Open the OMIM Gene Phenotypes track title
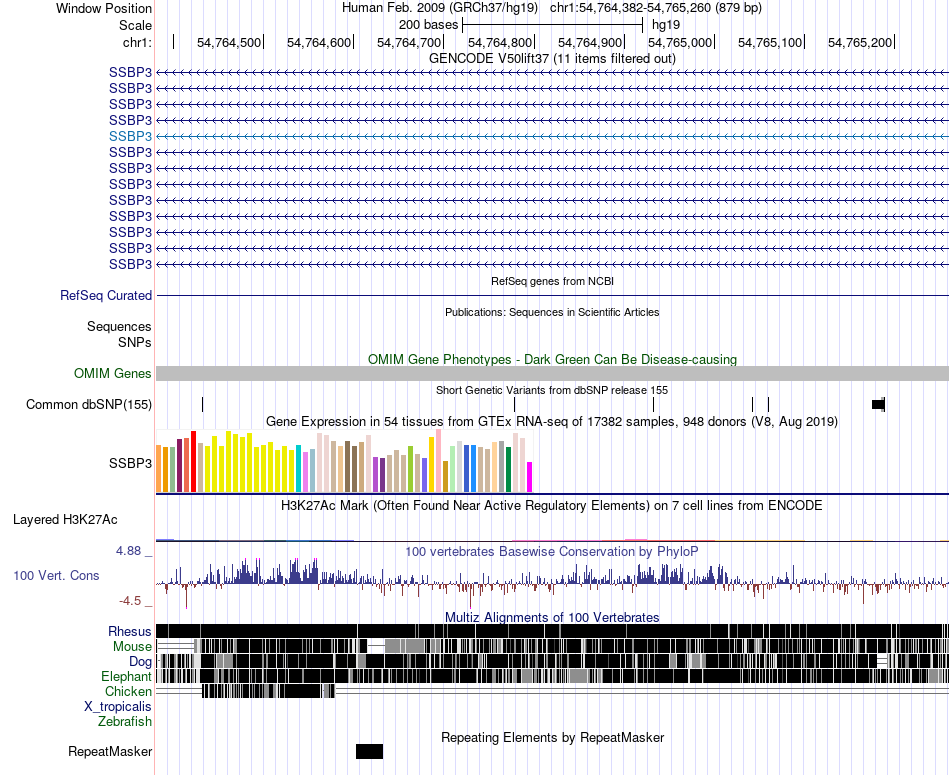Viewport: 950px width, 775px height. coord(552,359)
